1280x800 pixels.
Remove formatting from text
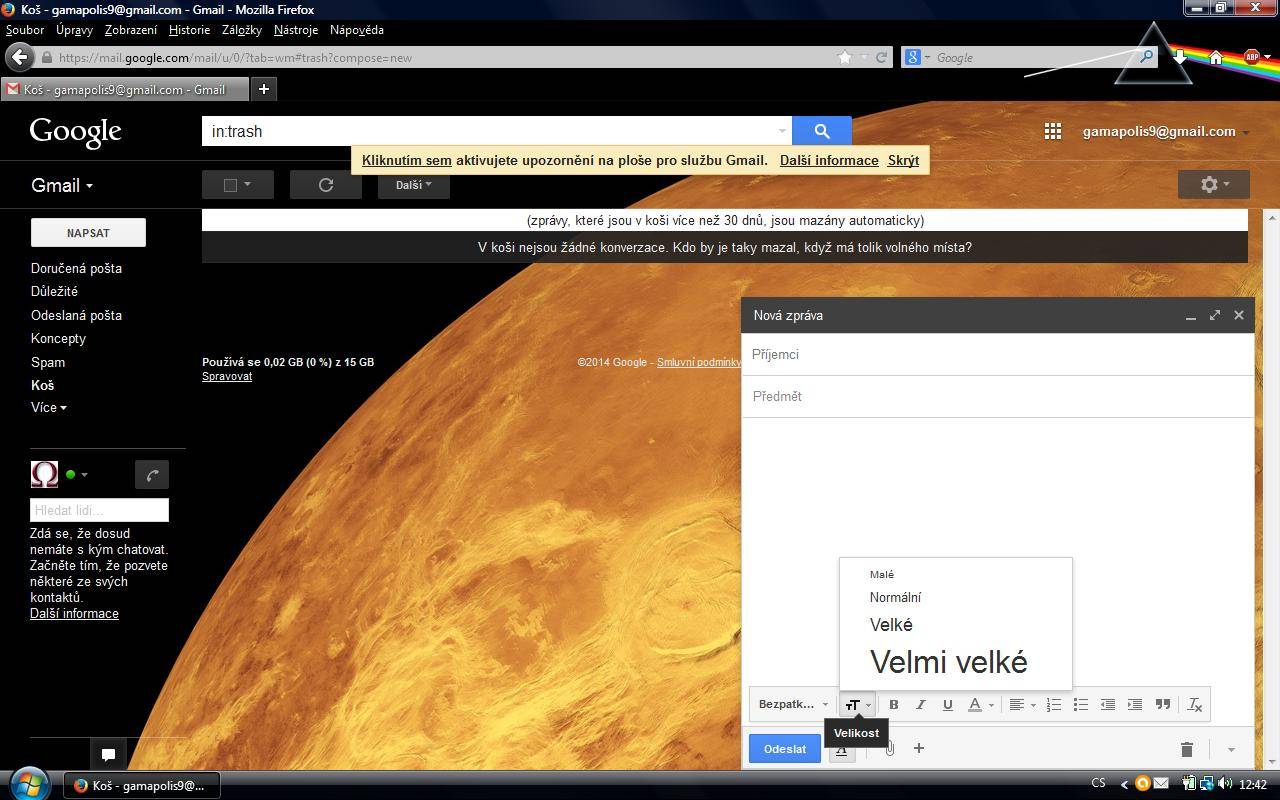pyautogui.click(x=1194, y=704)
